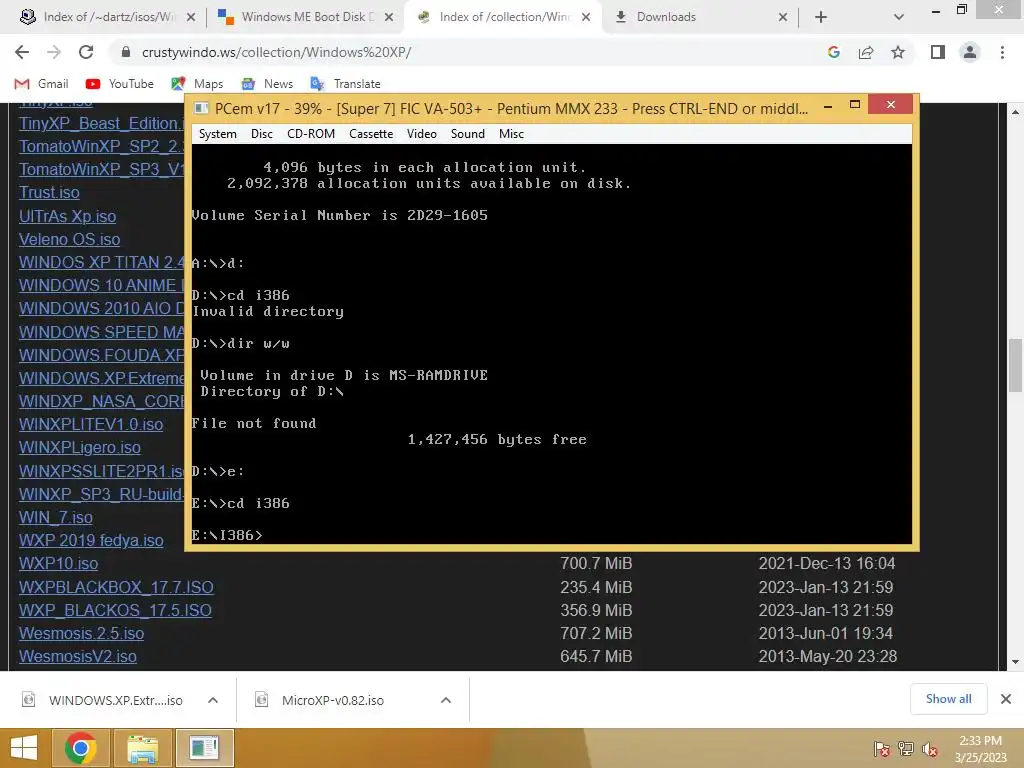
Task: Open PCem Cassette menu
Action: pos(371,134)
